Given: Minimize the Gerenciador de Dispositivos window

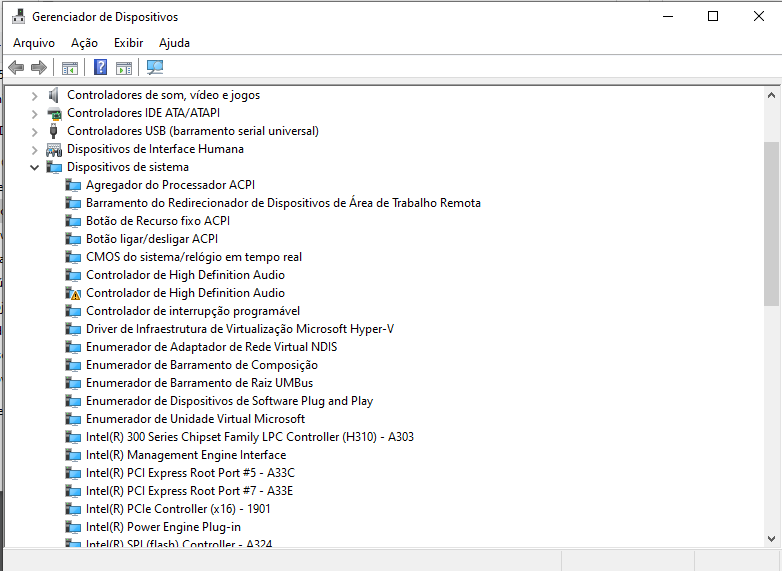Looking at the screenshot, I should click(668, 16).
